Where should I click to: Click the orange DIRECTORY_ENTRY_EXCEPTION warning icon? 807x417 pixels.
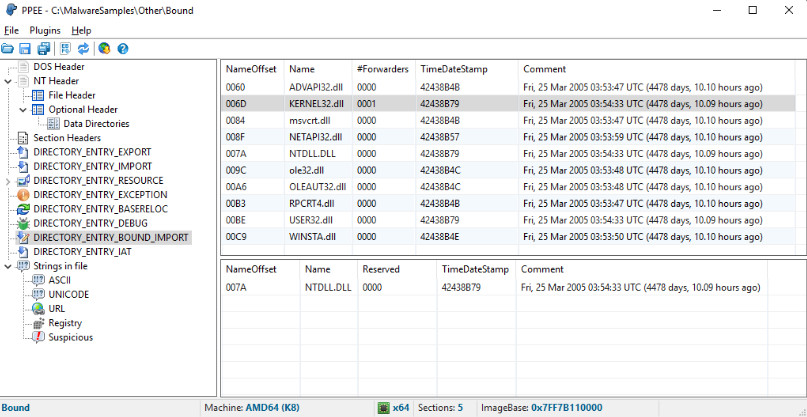[23, 195]
